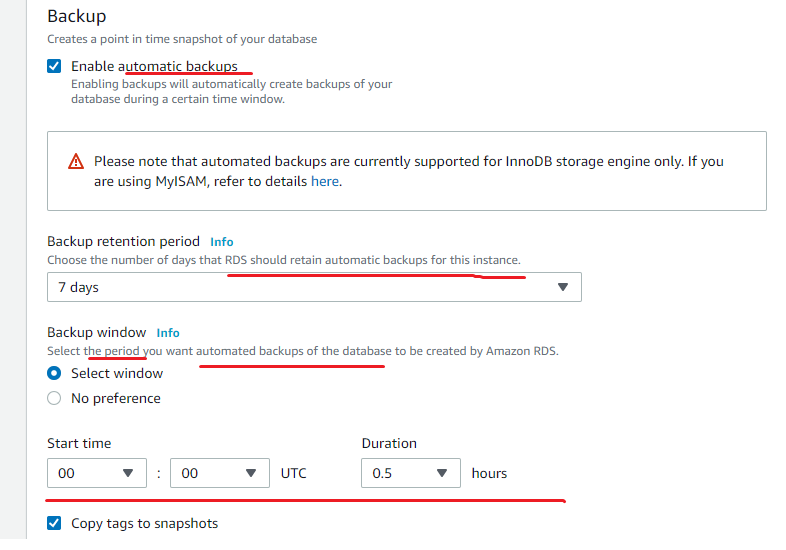This screenshot has width=786, height=550.
Task: Select the No preference radio button
Action: (x=54, y=398)
